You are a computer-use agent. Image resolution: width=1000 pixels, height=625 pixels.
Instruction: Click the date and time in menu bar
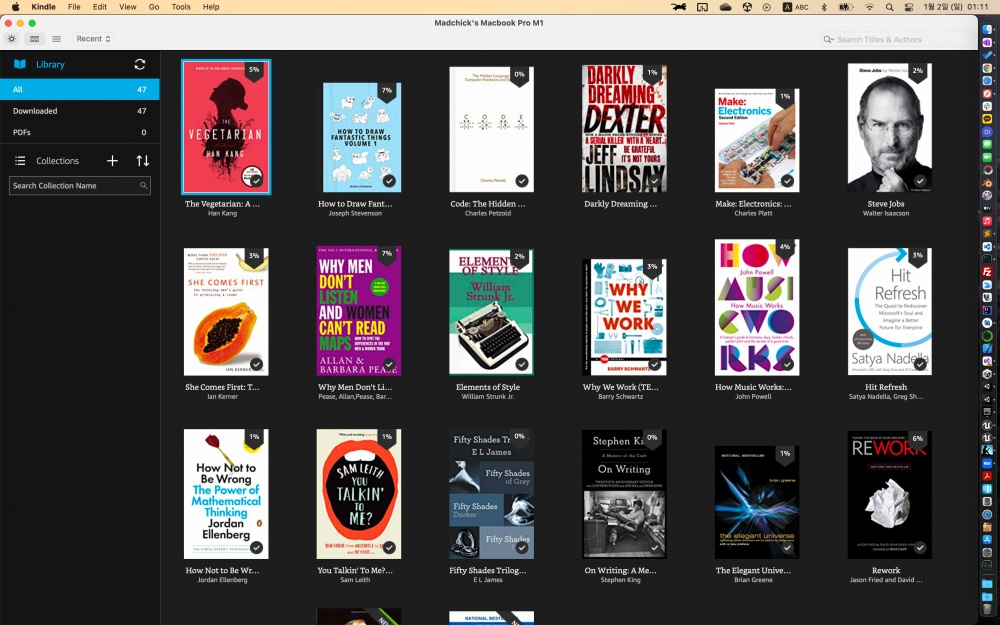[955, 7]
